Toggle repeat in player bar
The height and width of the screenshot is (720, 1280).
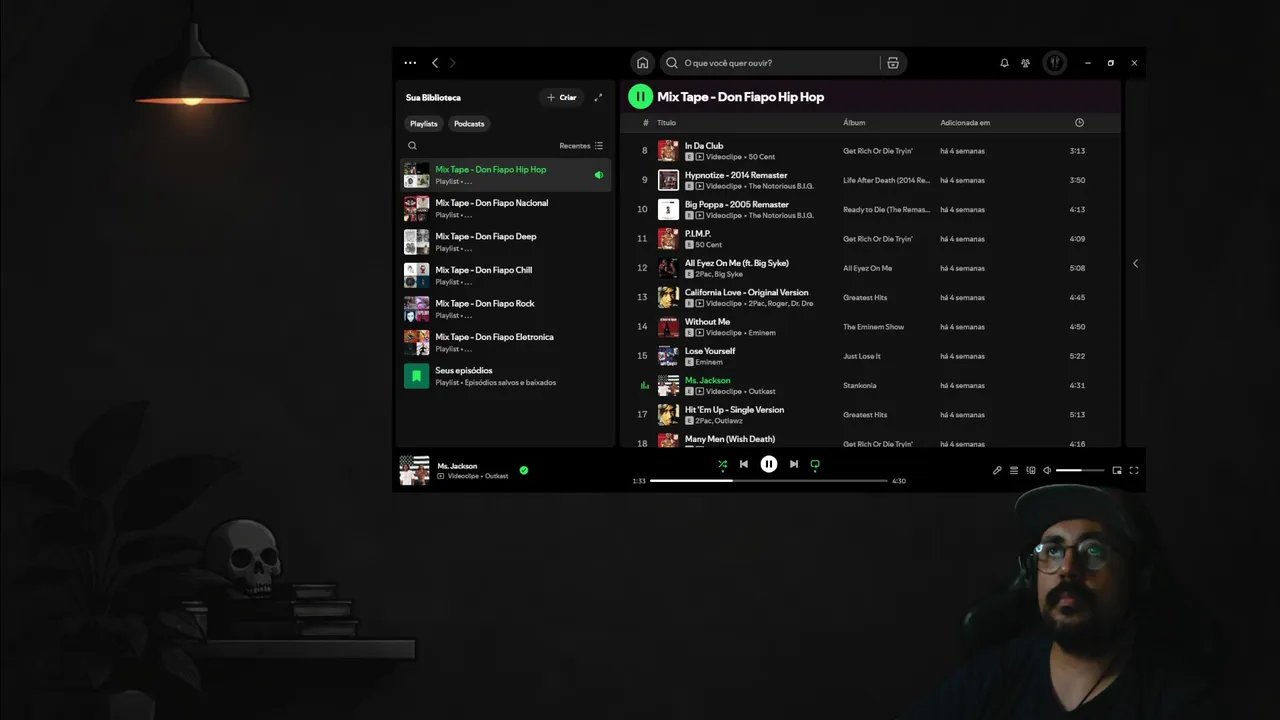coord(815,464)
